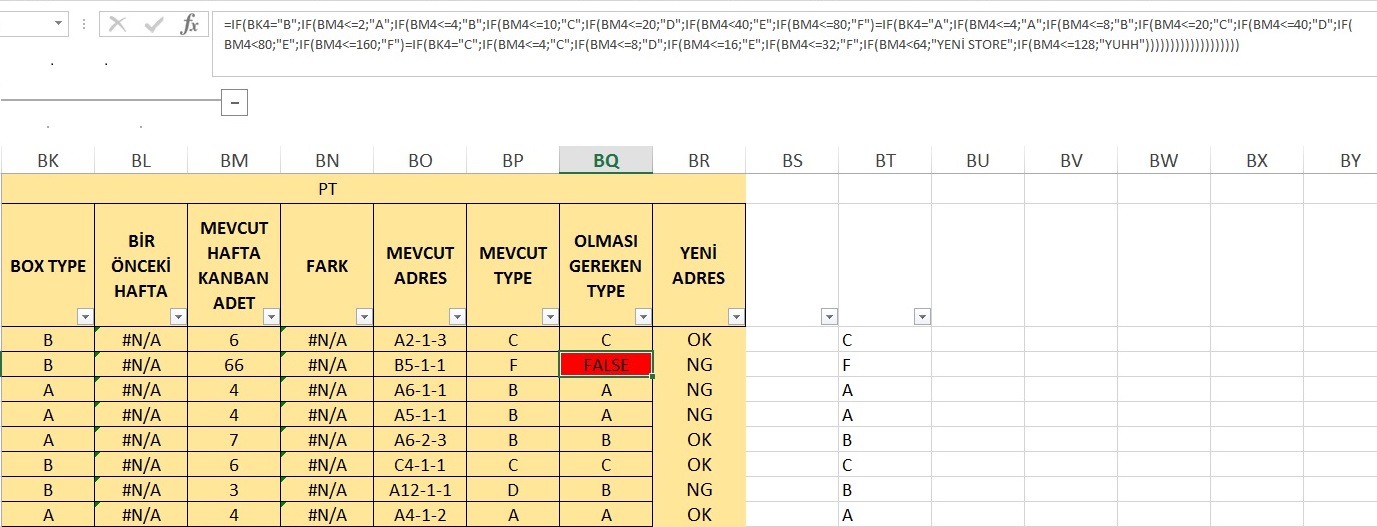This screenshot has width=1377, height=527.
Task: Click the cell containing A12-1-1
Action: [x=420, y=490]
